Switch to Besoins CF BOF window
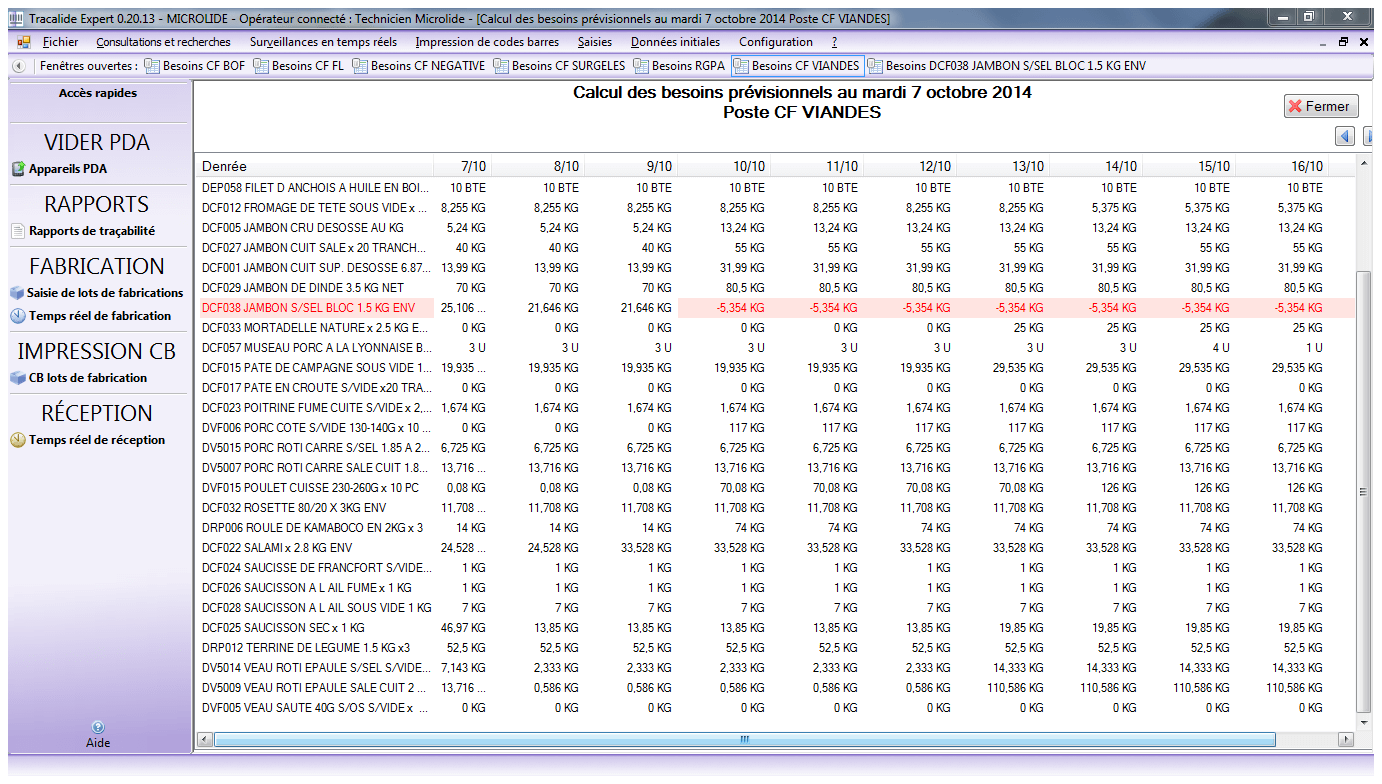Image resolution: width=1382 pixels, height=784 pixels. tap(195, 66)
